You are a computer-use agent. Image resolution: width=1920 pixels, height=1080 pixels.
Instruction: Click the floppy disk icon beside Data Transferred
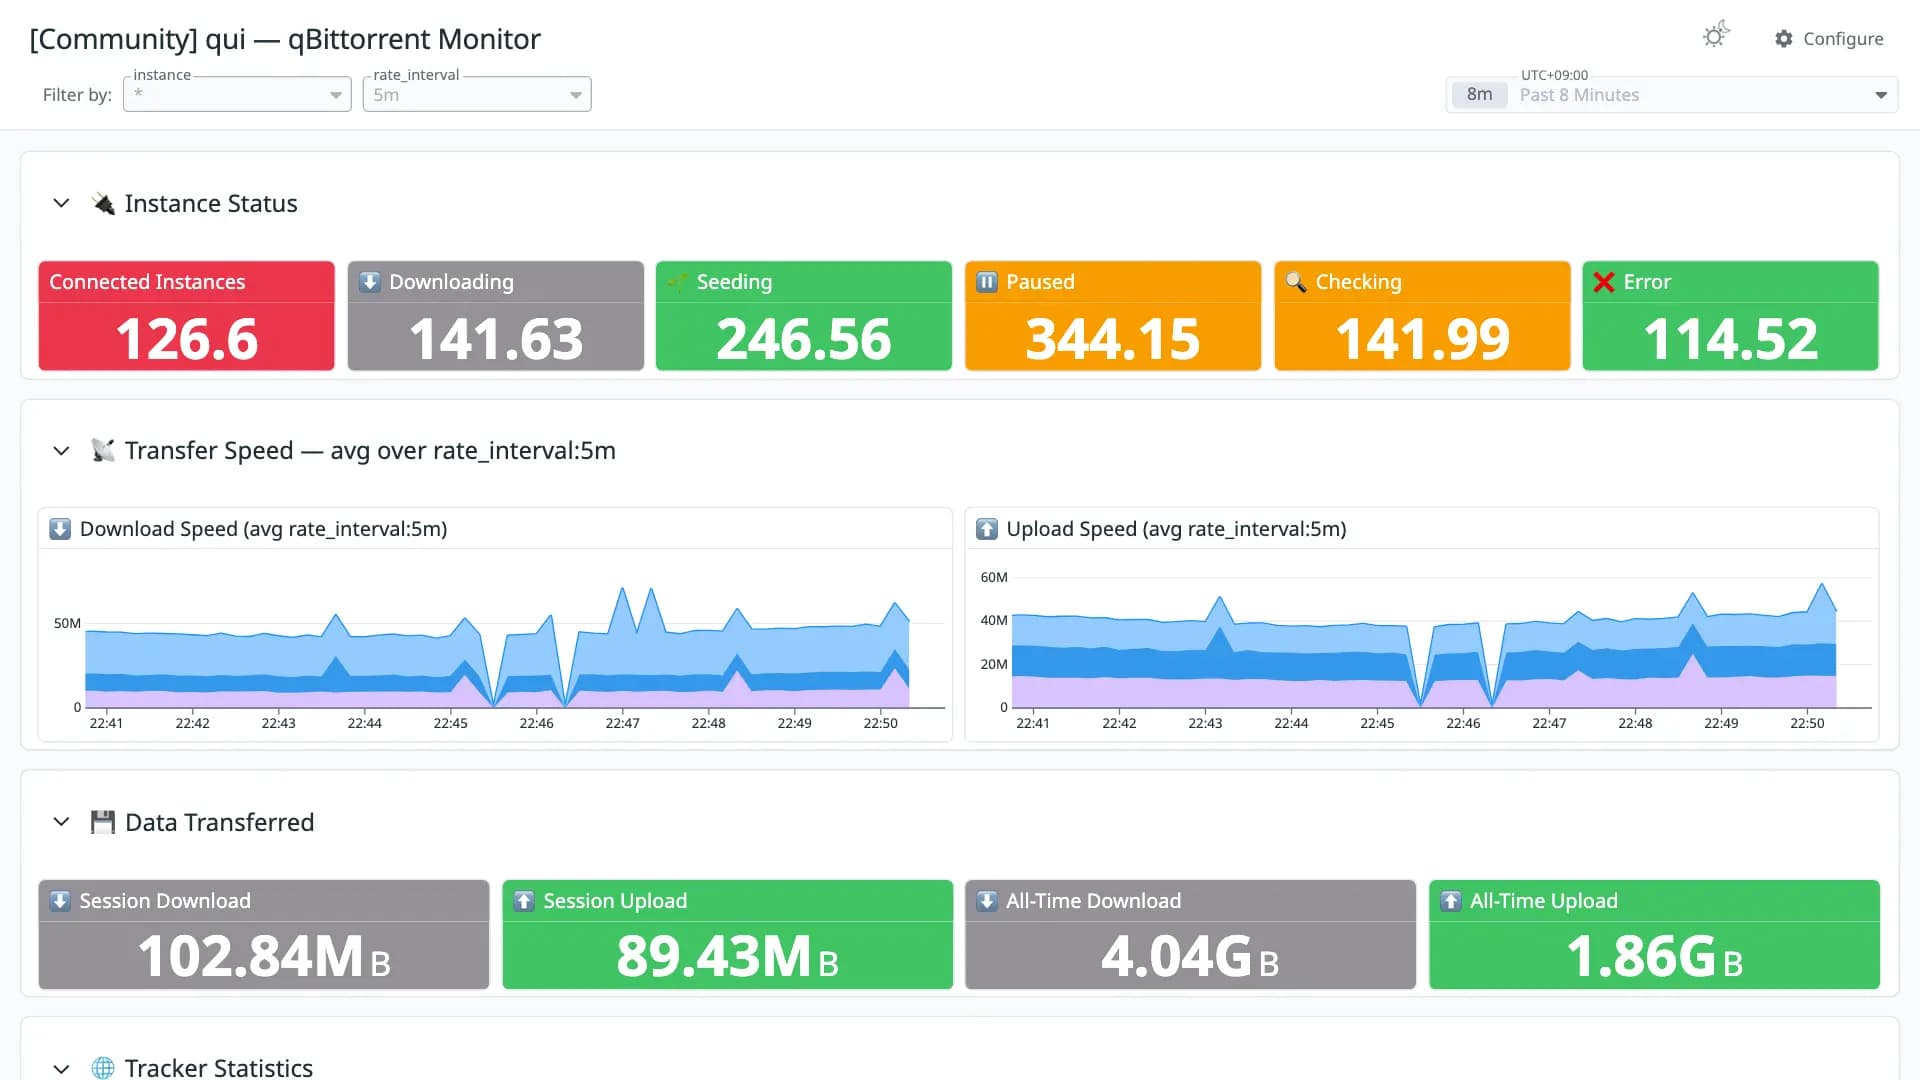[x=103, y=822]
